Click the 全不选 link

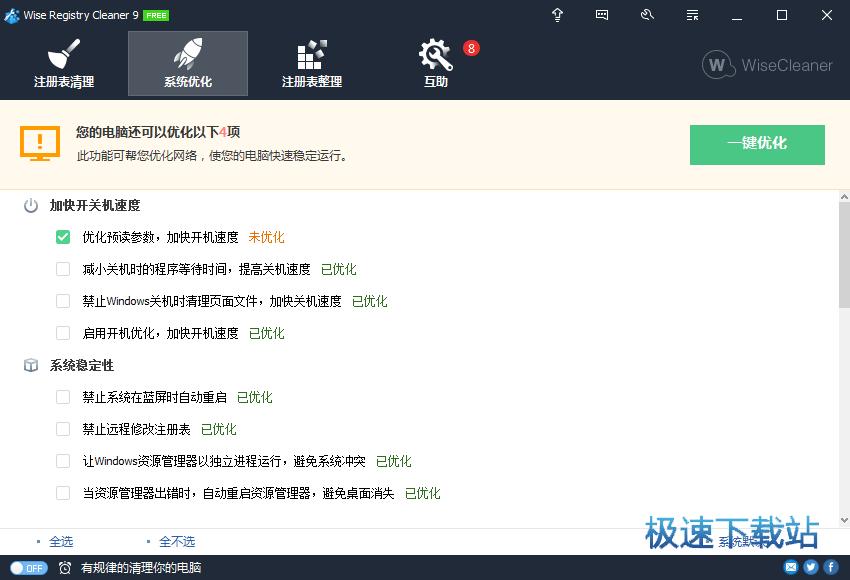[177, 541]
